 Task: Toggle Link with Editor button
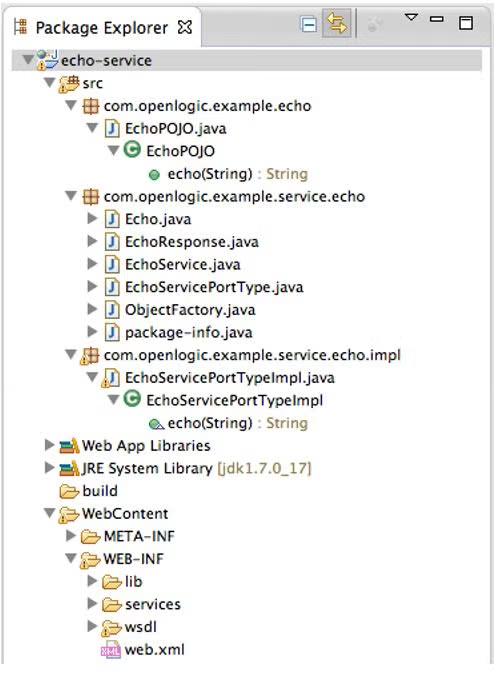click(337, 24)
